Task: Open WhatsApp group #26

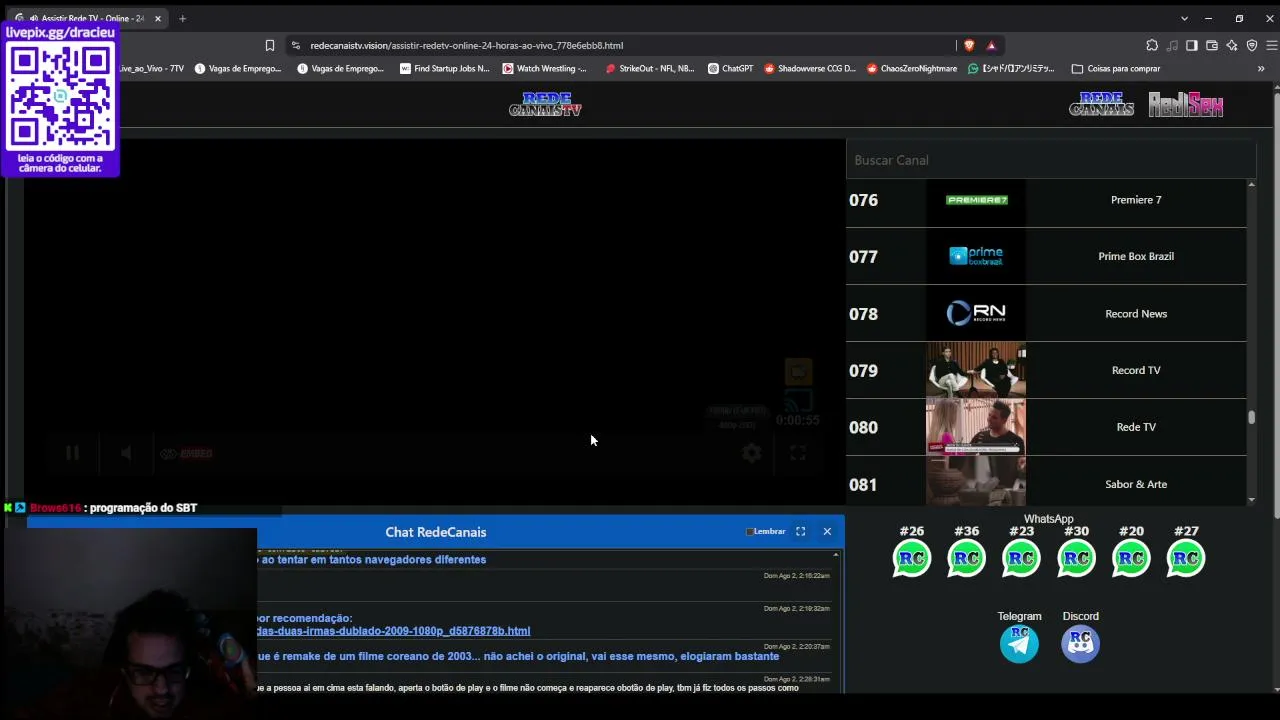Action: tap(911, 558)
